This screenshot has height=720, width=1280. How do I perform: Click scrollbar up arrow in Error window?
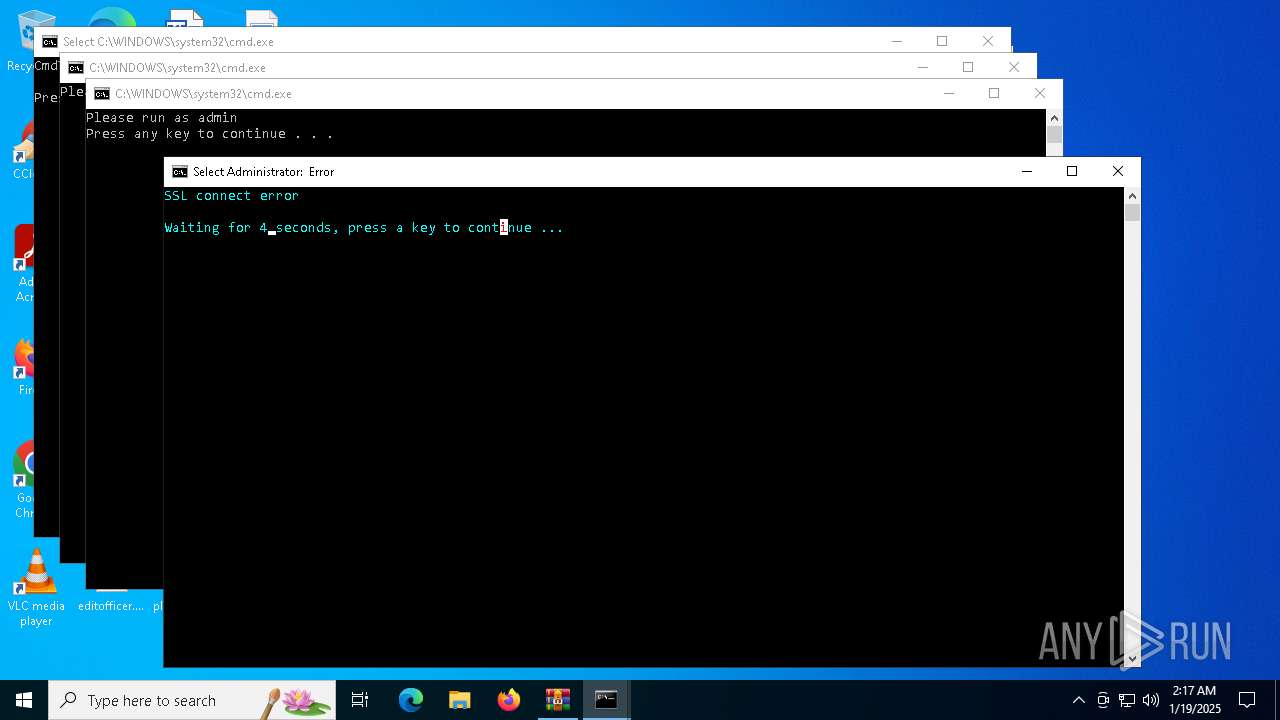point(1132,196)
